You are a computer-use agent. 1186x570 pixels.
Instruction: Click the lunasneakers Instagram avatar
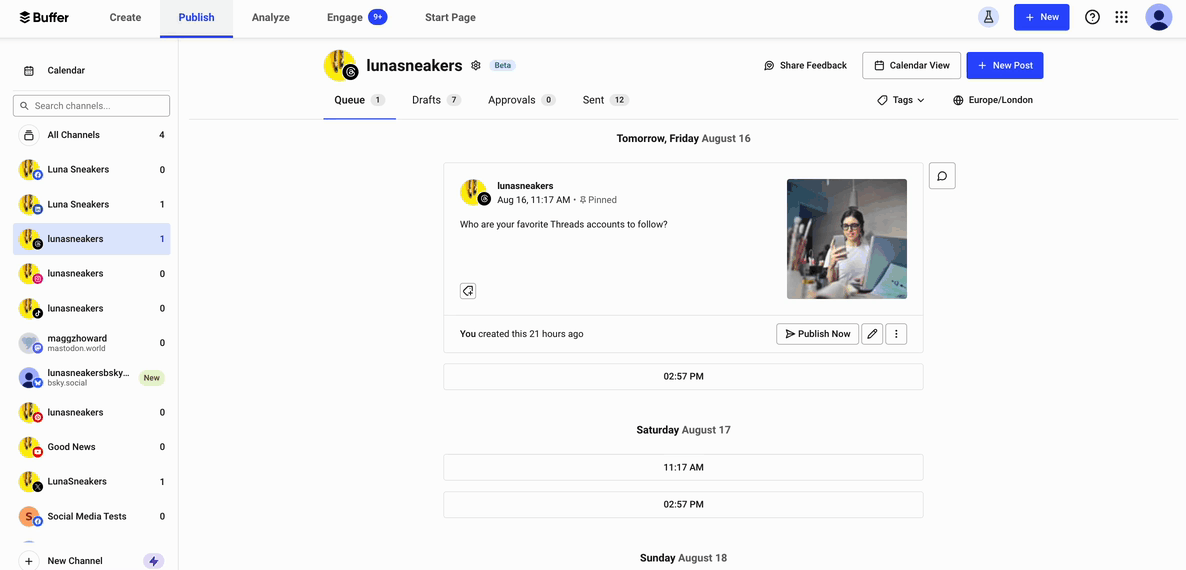click(x=29, y=274)
